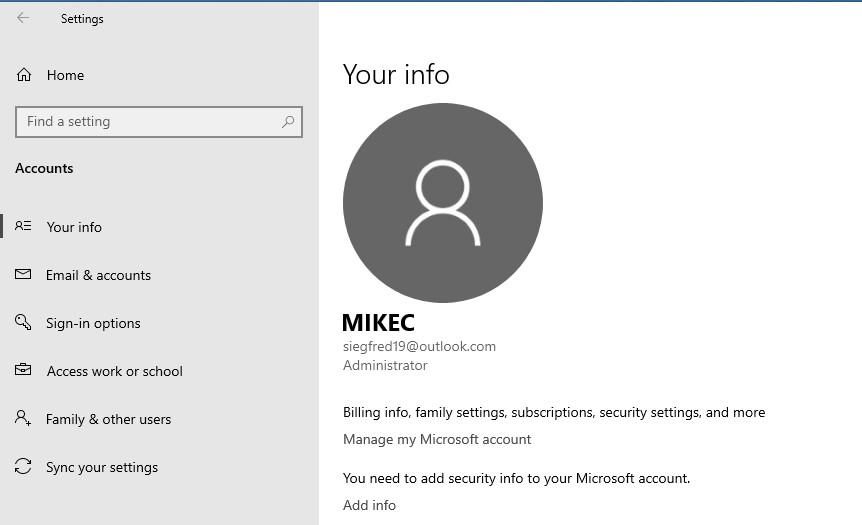The image size is (862, 525).
Task: Click the Add info link
Action: click(369, 505)
